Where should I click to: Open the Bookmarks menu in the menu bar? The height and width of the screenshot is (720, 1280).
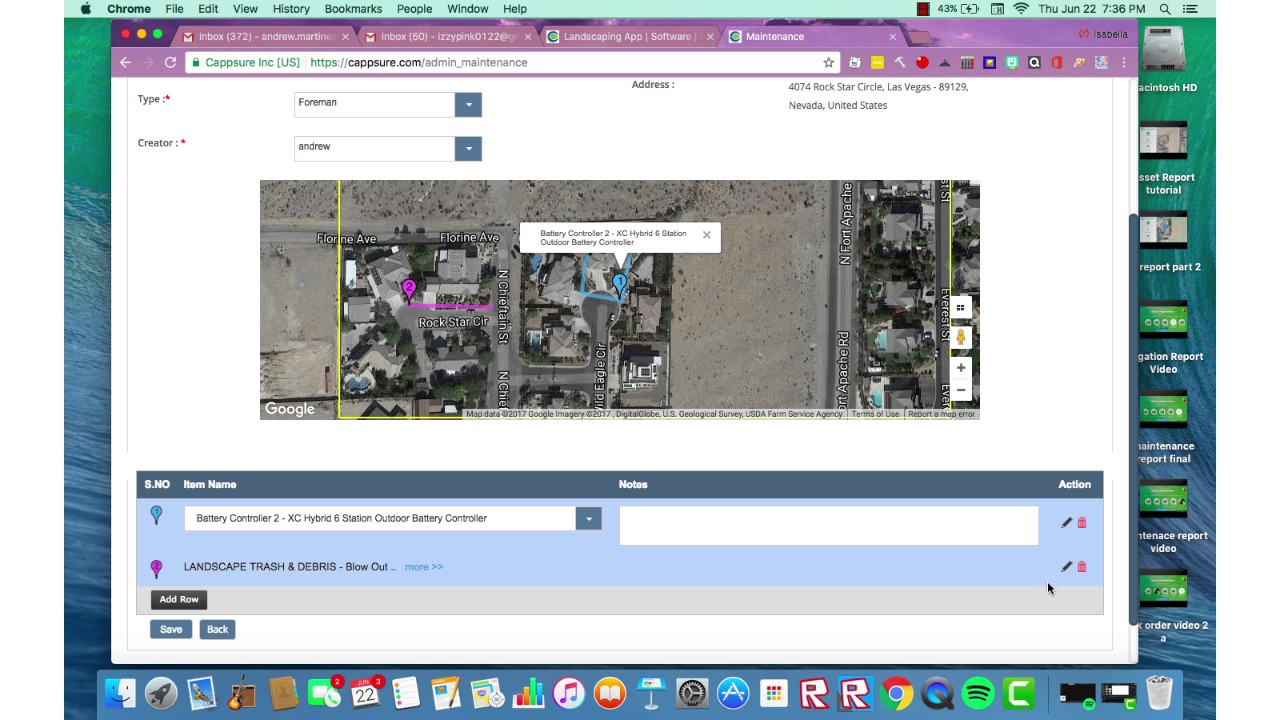click(353, 9)
